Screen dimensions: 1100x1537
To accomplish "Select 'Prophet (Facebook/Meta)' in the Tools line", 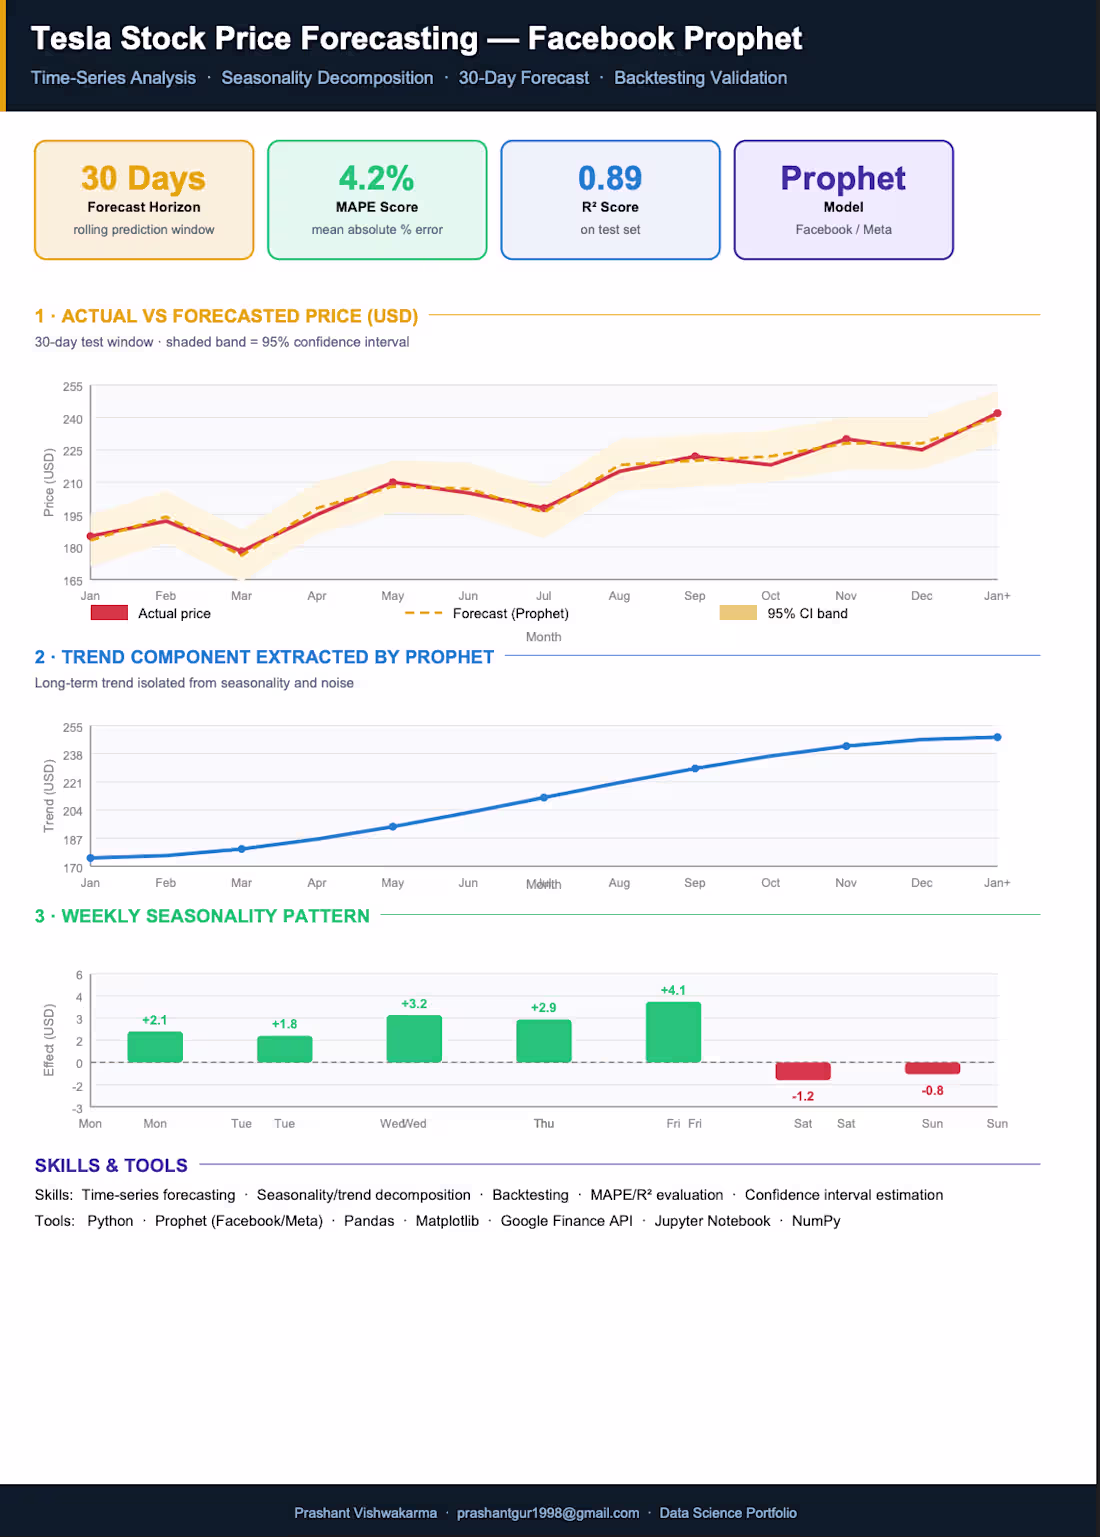I will pyautogui.click(x=239, y=1221).
